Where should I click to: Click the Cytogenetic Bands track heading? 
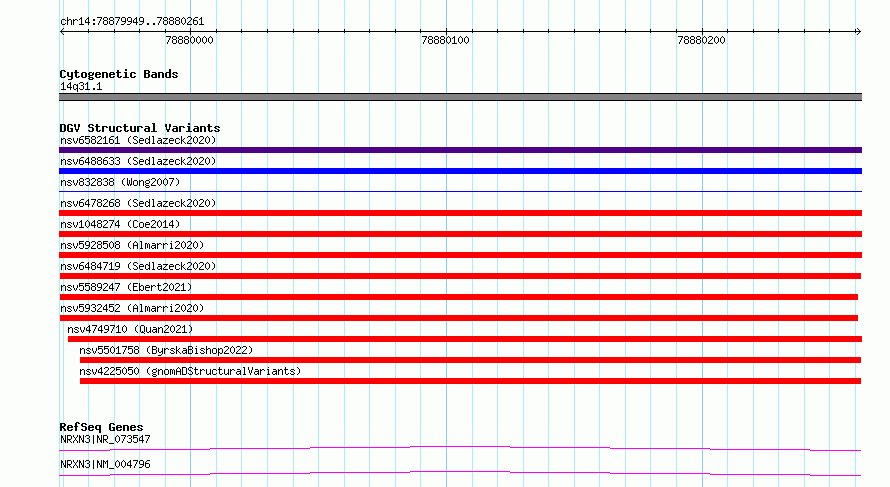click(x=119, y=74)
